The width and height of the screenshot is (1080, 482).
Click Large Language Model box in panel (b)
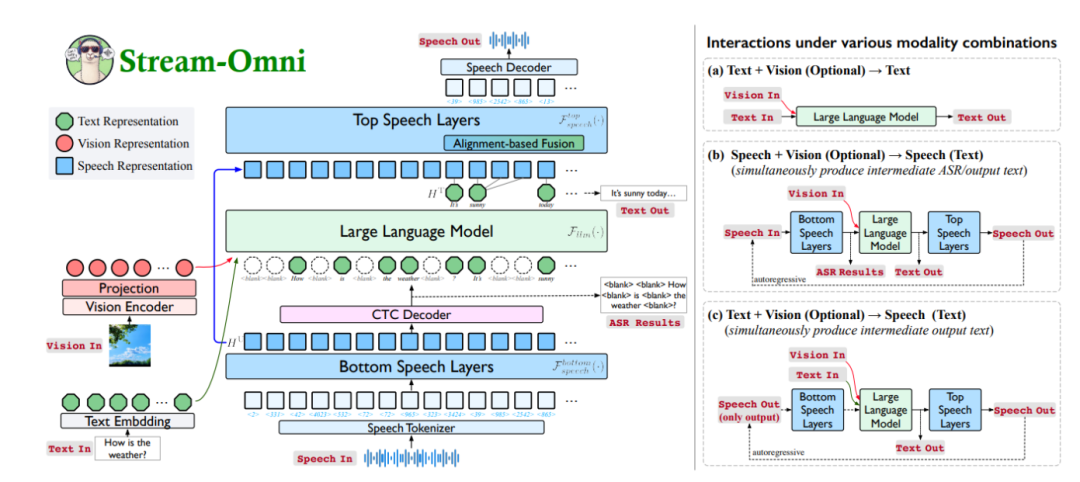(886, 233)
